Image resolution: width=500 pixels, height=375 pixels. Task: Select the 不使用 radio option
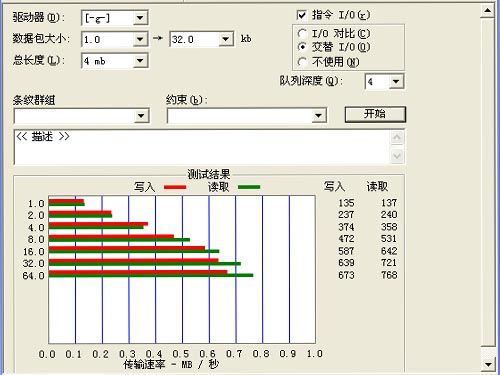click(302, 62)
